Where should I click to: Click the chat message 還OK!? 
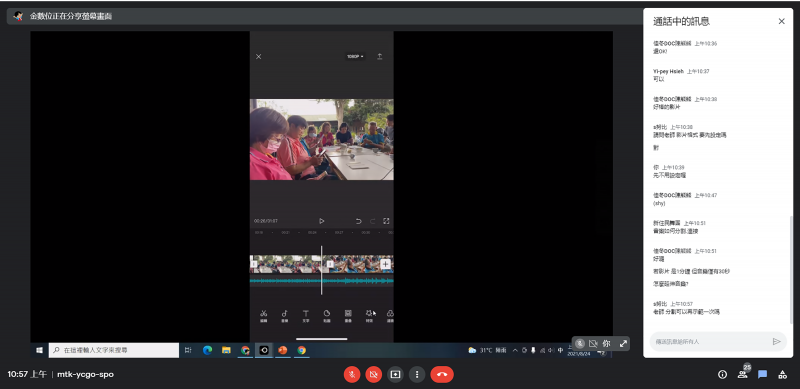660,52
